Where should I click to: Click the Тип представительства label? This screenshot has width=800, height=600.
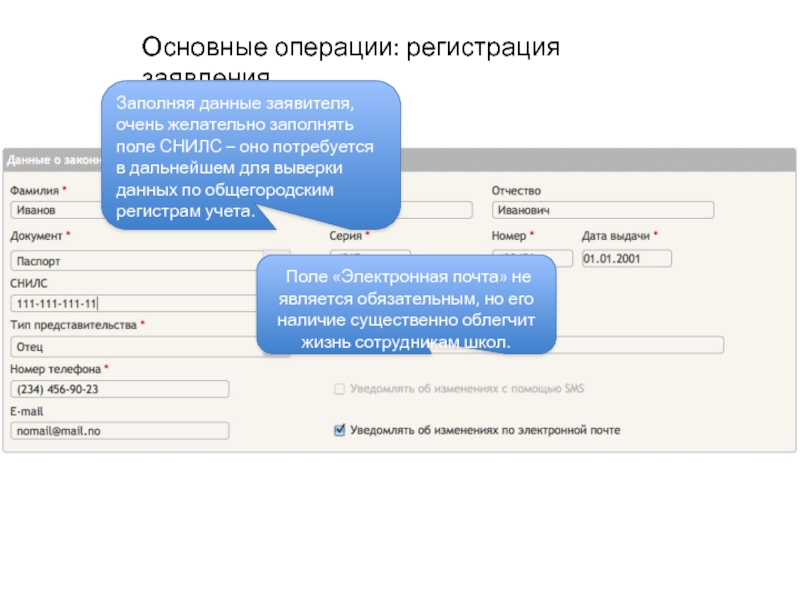pos(73,325)
